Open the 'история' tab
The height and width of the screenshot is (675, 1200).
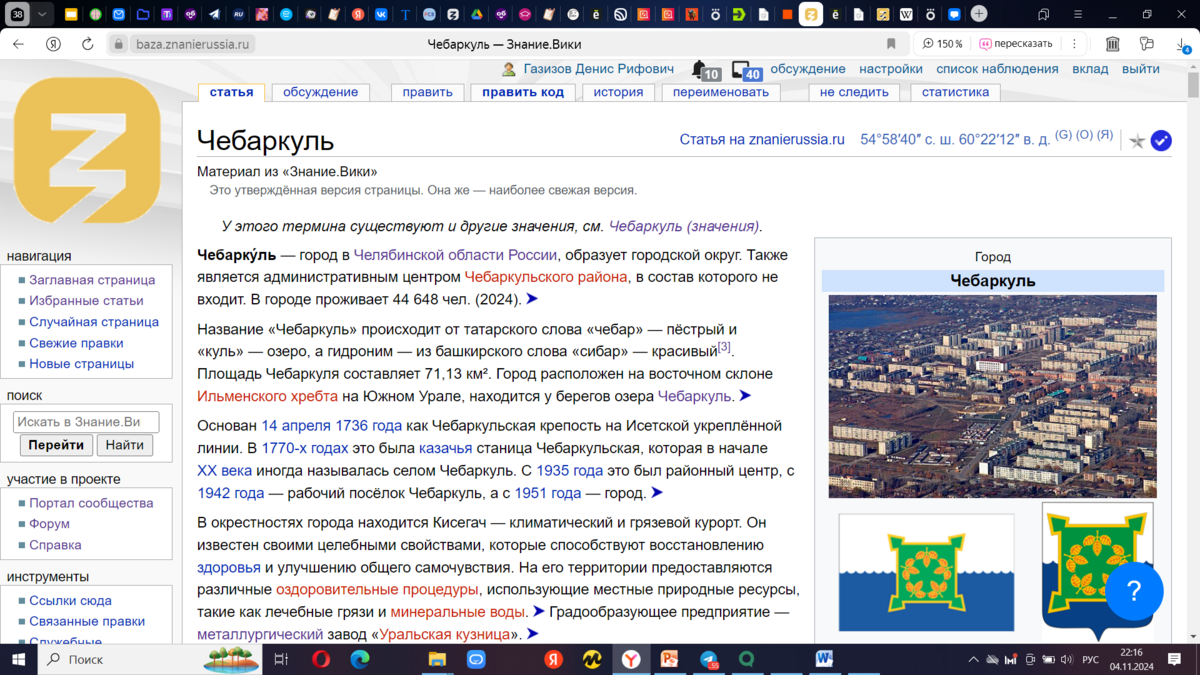(x=618, y=92)
